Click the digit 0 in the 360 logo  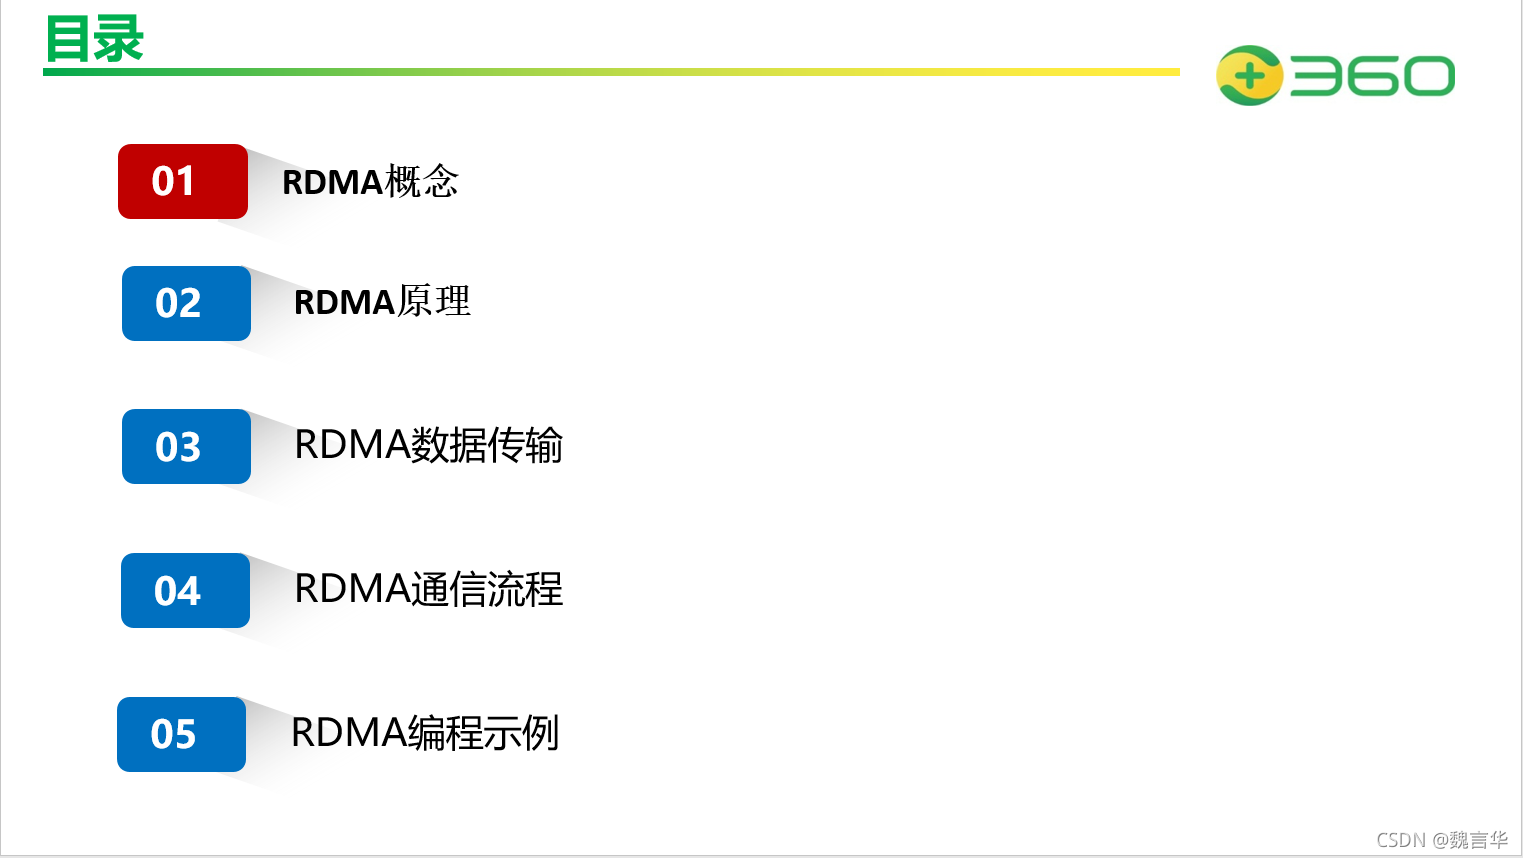coord(1427,76)
